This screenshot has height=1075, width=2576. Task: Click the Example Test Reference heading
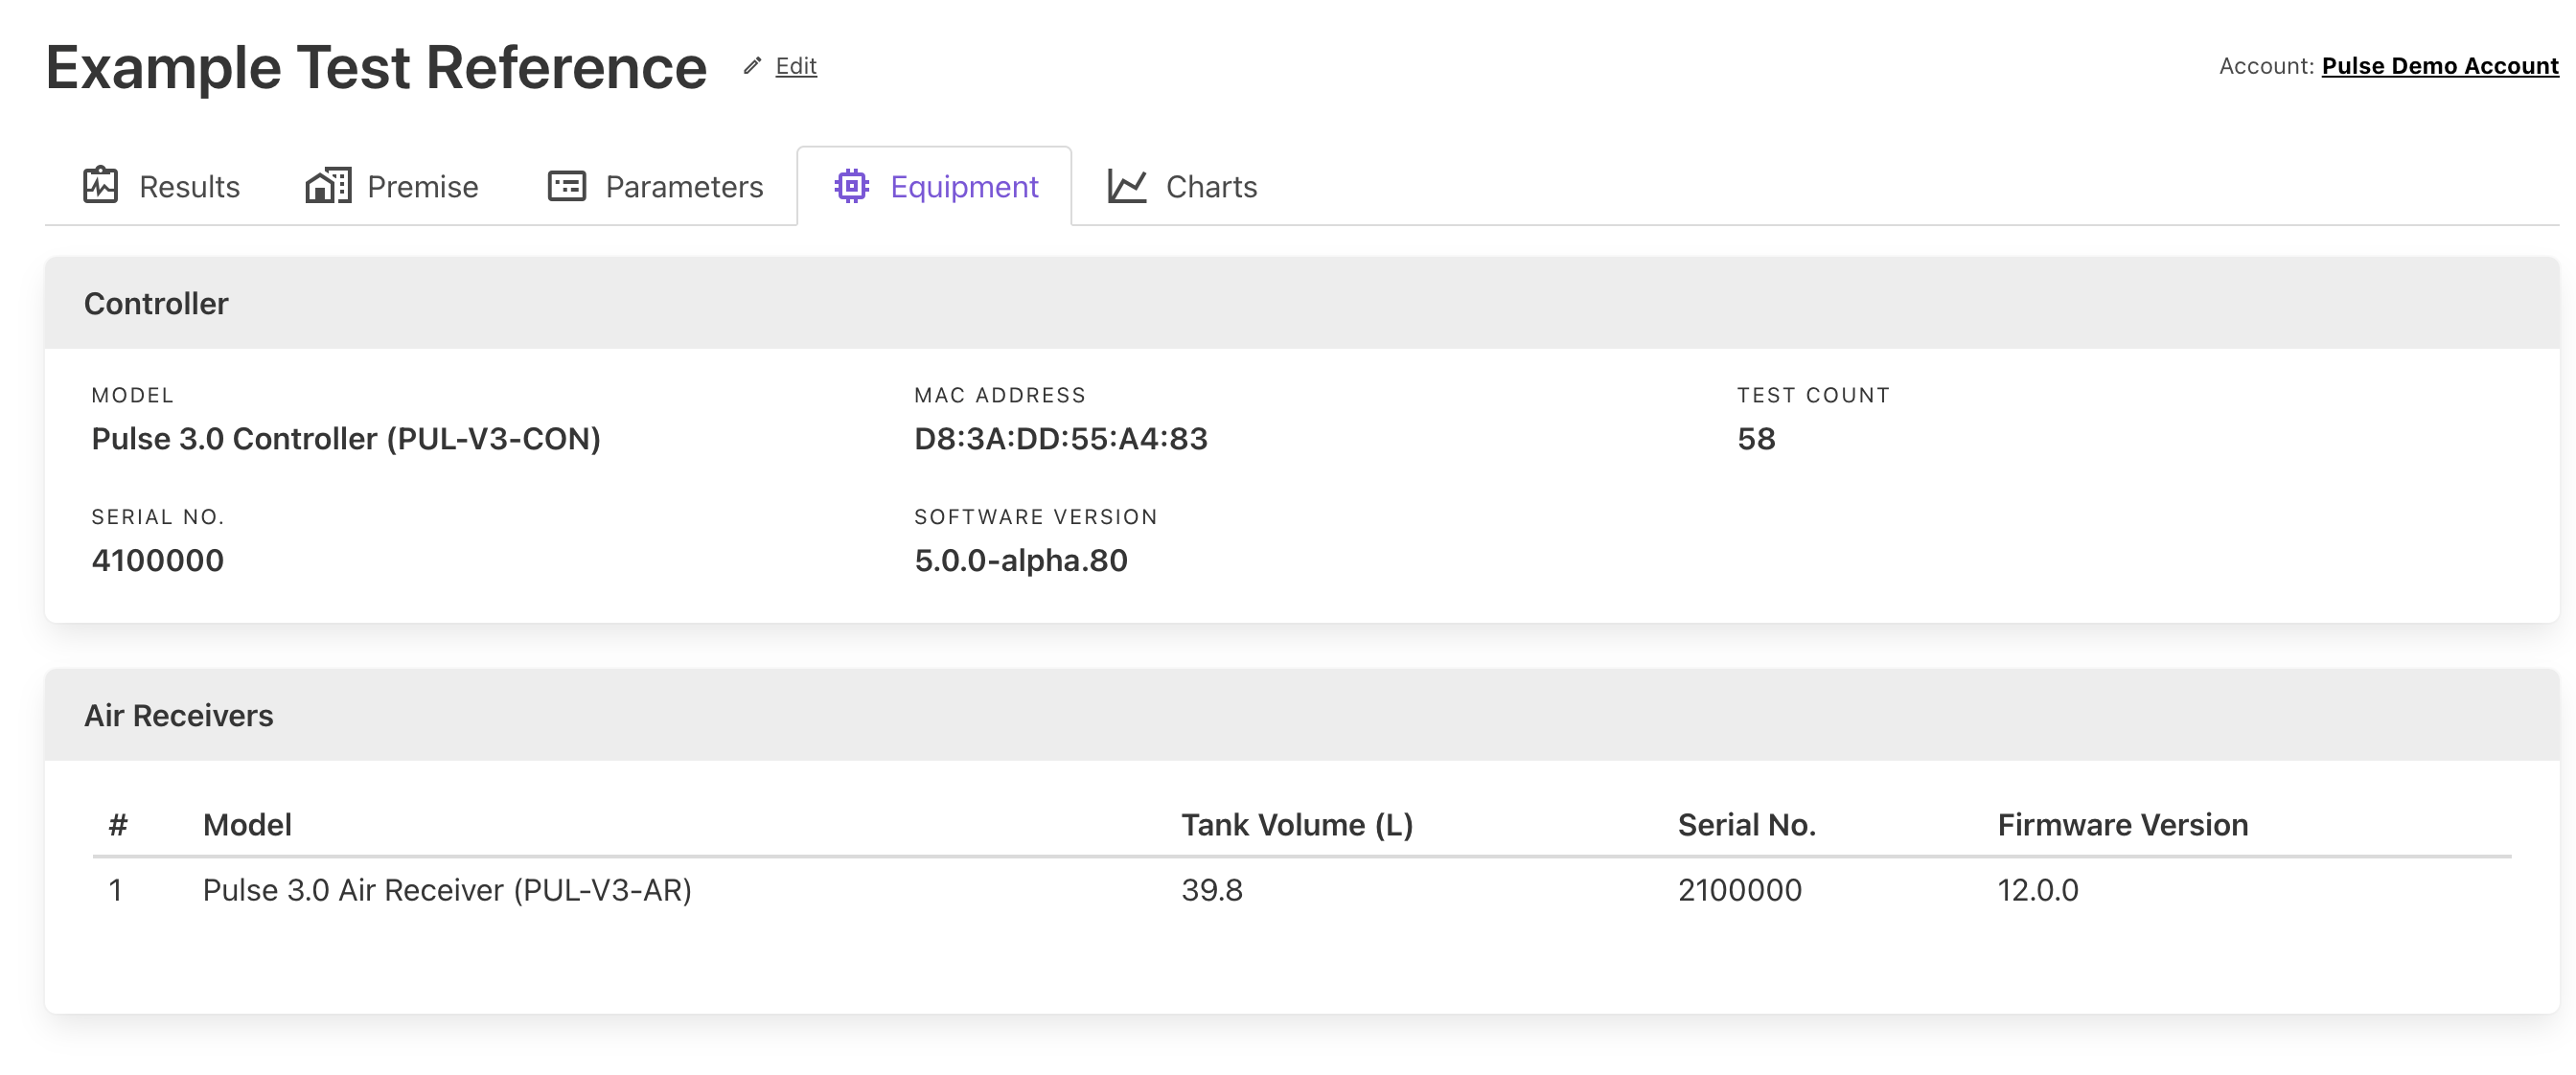click(x=376, y=68)
